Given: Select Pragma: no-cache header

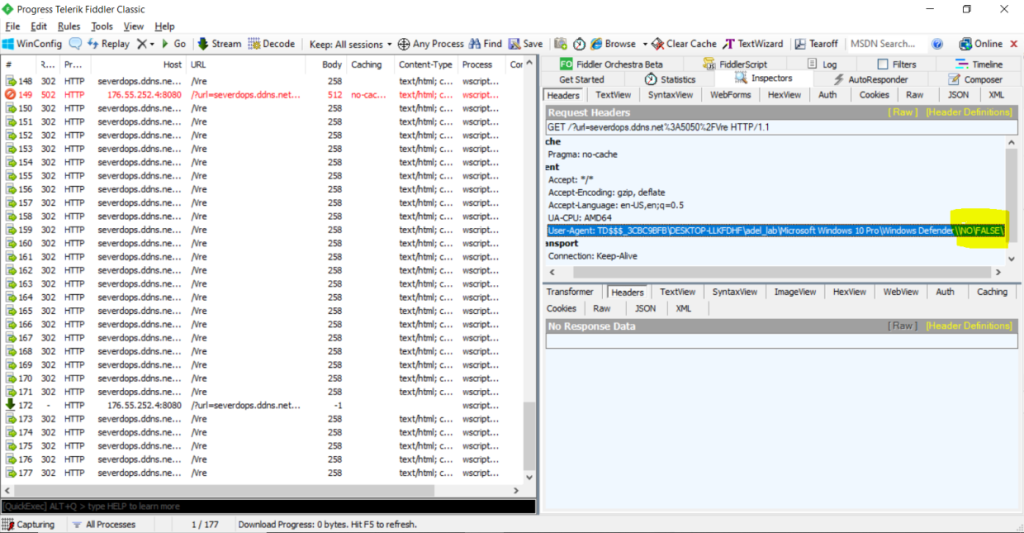Looking at the screenshot, I should [583, 155].
